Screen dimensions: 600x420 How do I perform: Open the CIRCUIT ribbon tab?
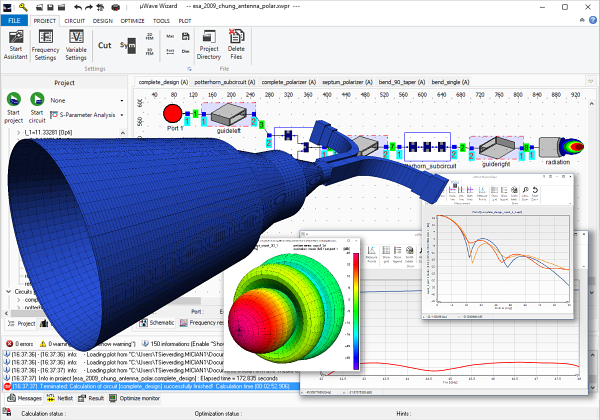pyautogui.click(x=76, y=19)
